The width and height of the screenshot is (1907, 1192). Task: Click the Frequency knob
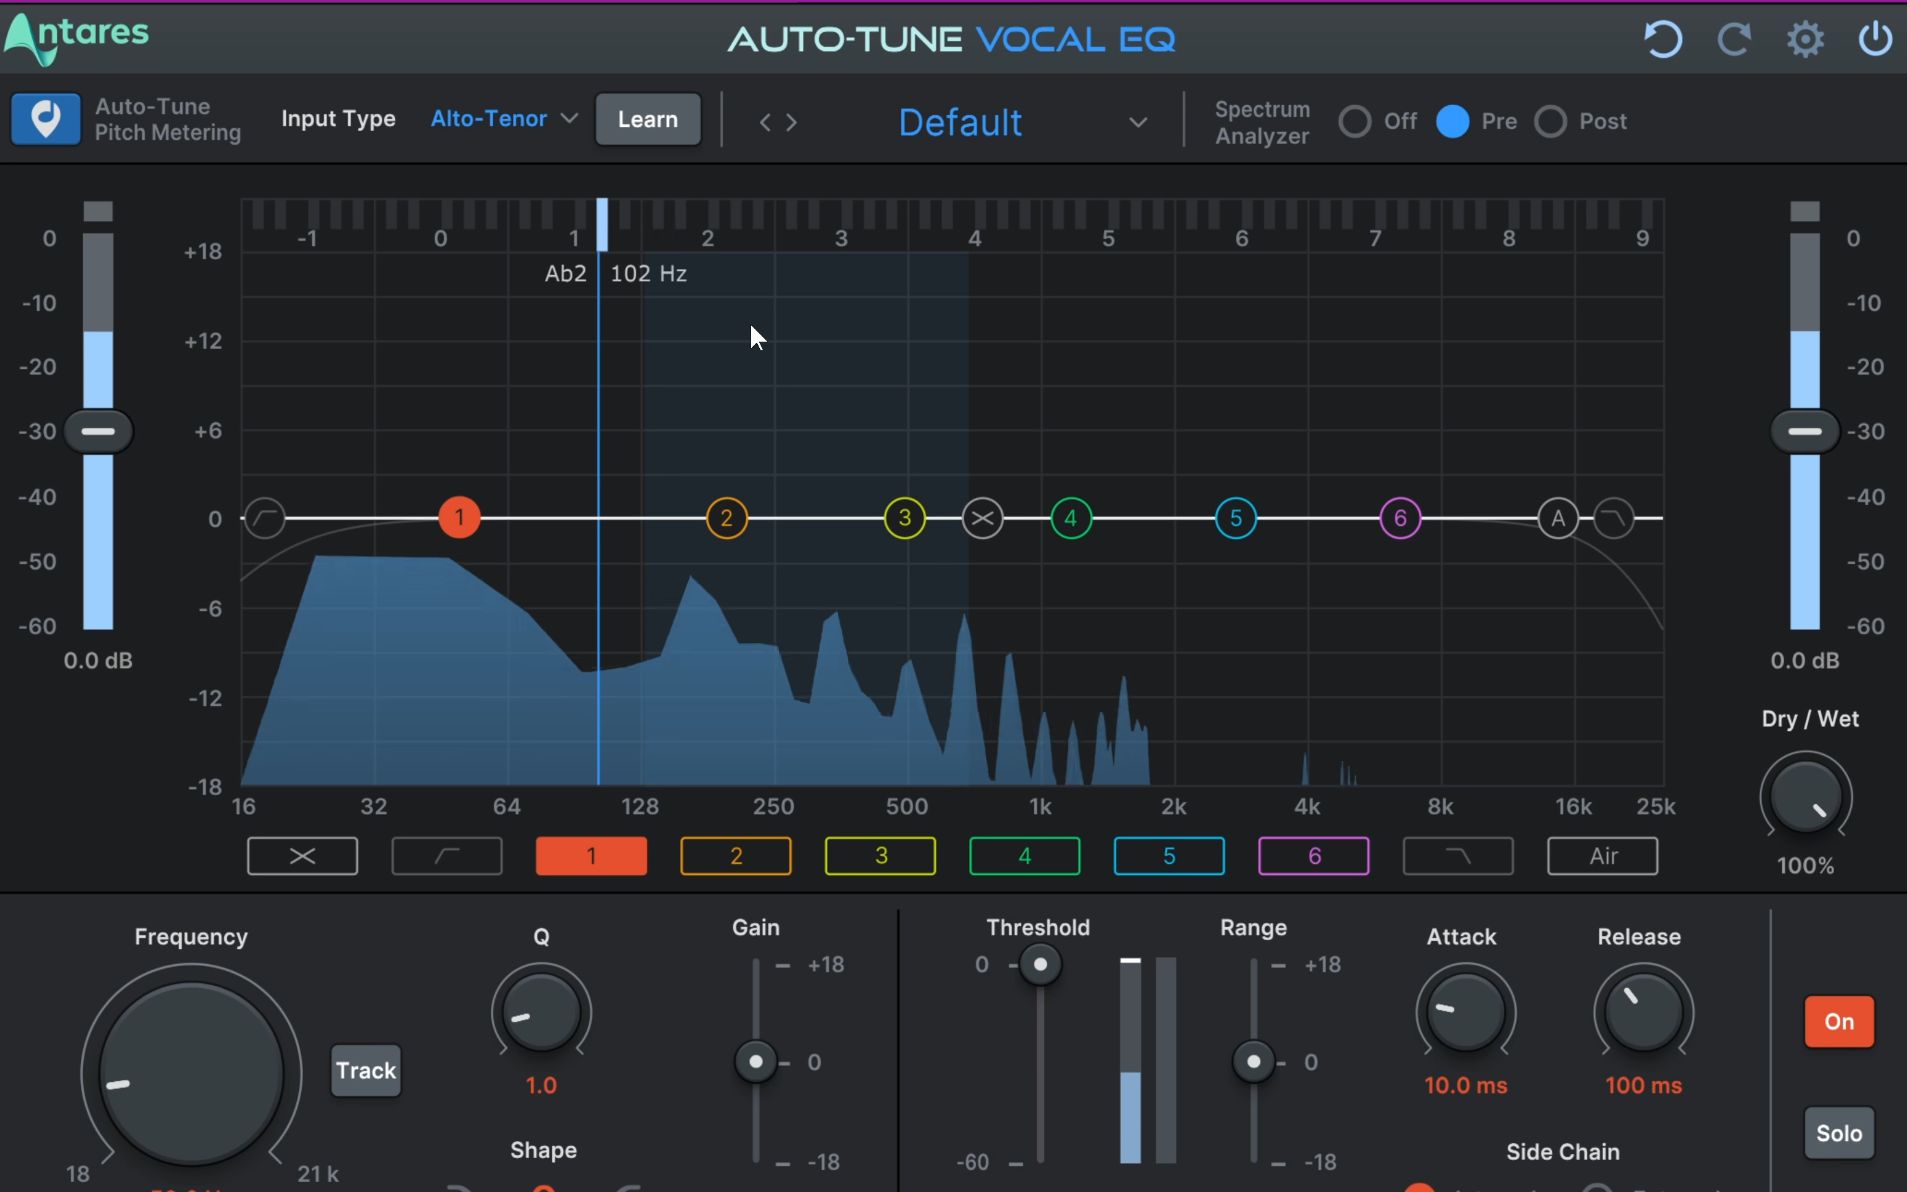pyautogui.click(x=191, y=1073)
